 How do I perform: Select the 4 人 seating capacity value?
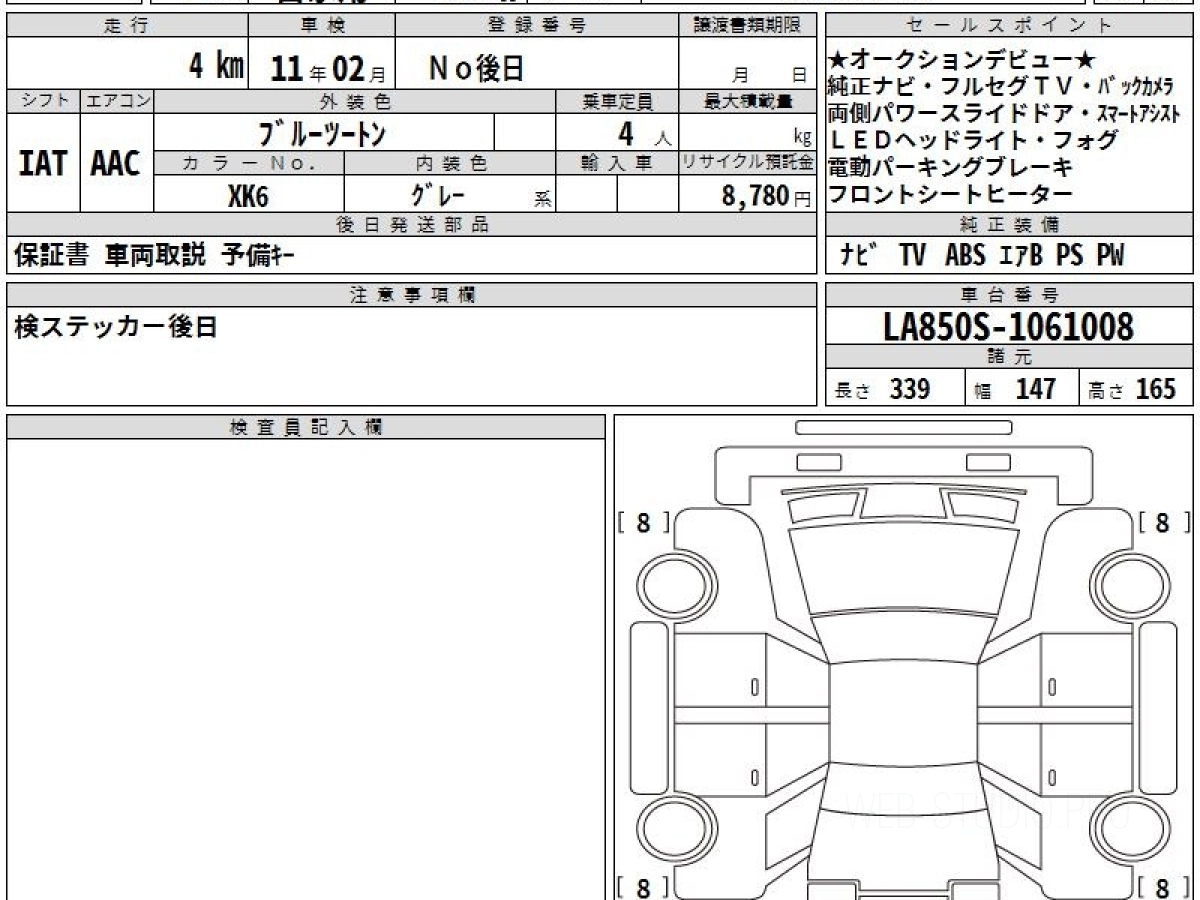tap(644, 132)
